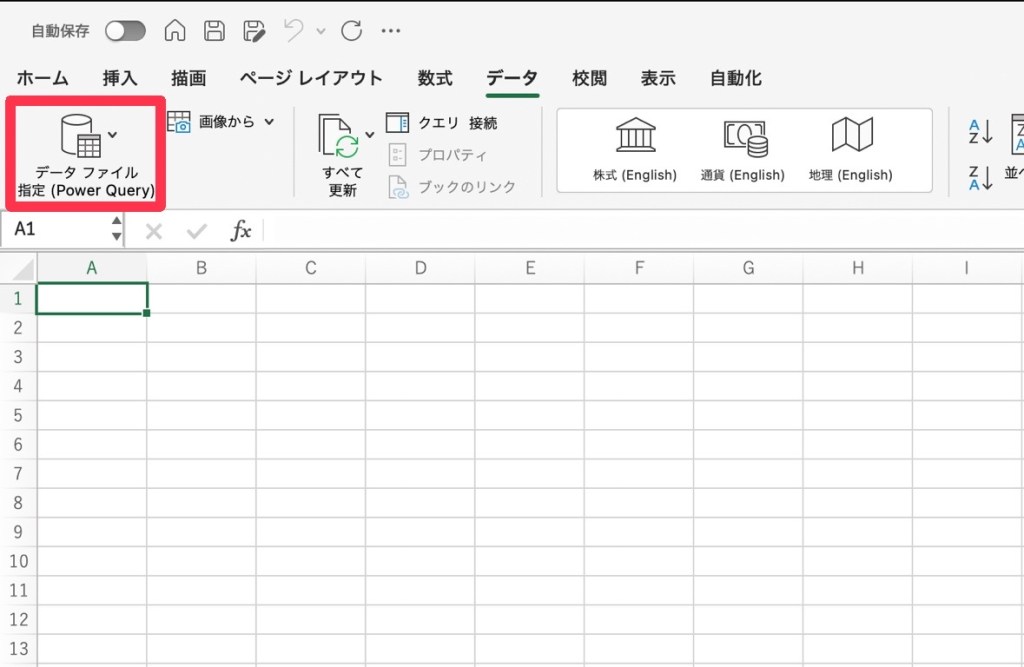Click the Undo arrow icon
This screenshot has height=667, width=1024.
pyautogui.click(x=293, y=31)
